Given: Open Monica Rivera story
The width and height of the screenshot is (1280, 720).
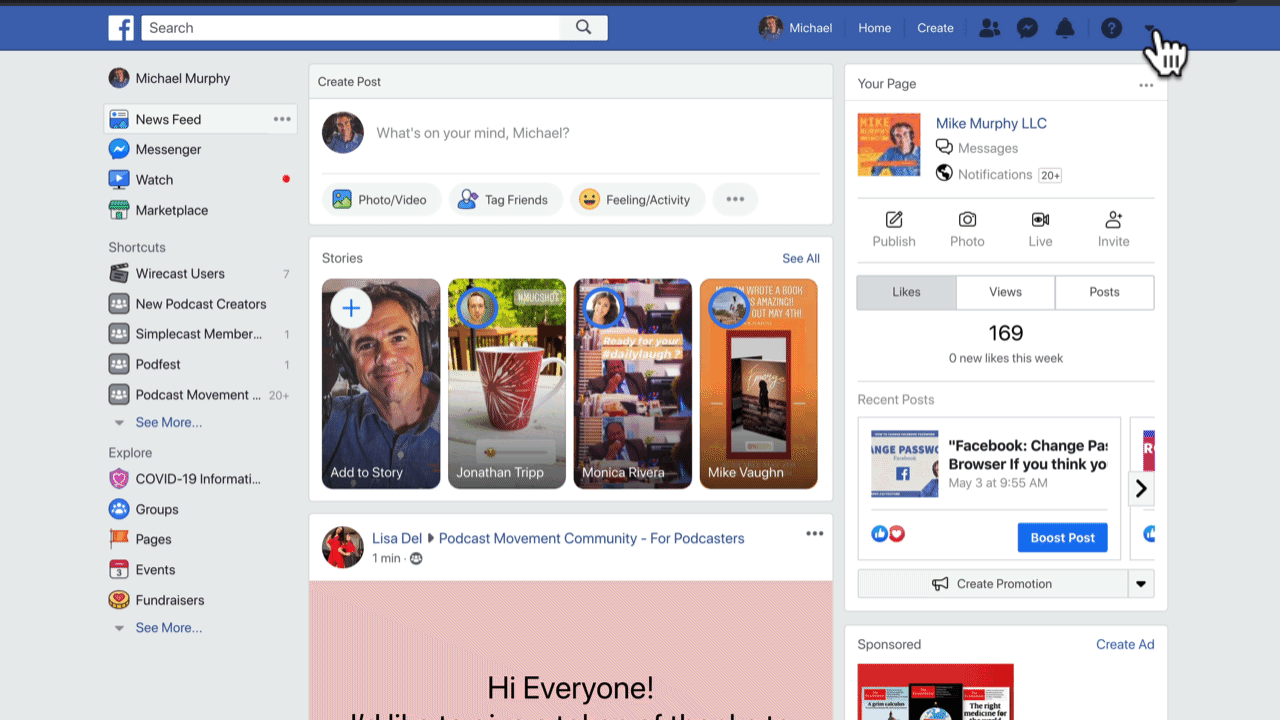Looking at the screenshot, I should pos(633,384).
